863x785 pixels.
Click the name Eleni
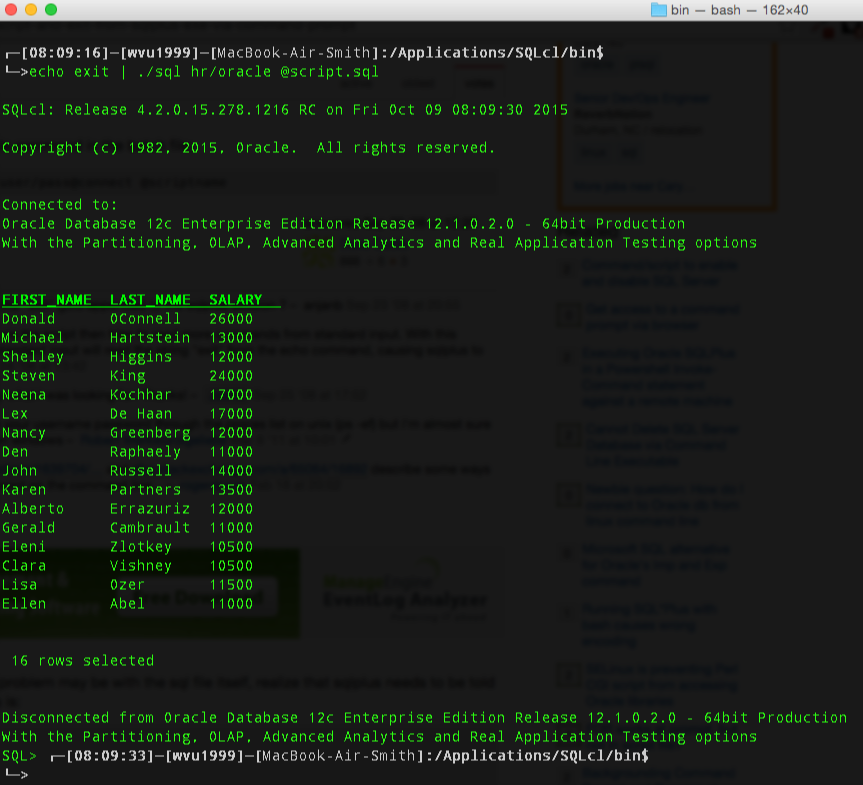(24, 547)
